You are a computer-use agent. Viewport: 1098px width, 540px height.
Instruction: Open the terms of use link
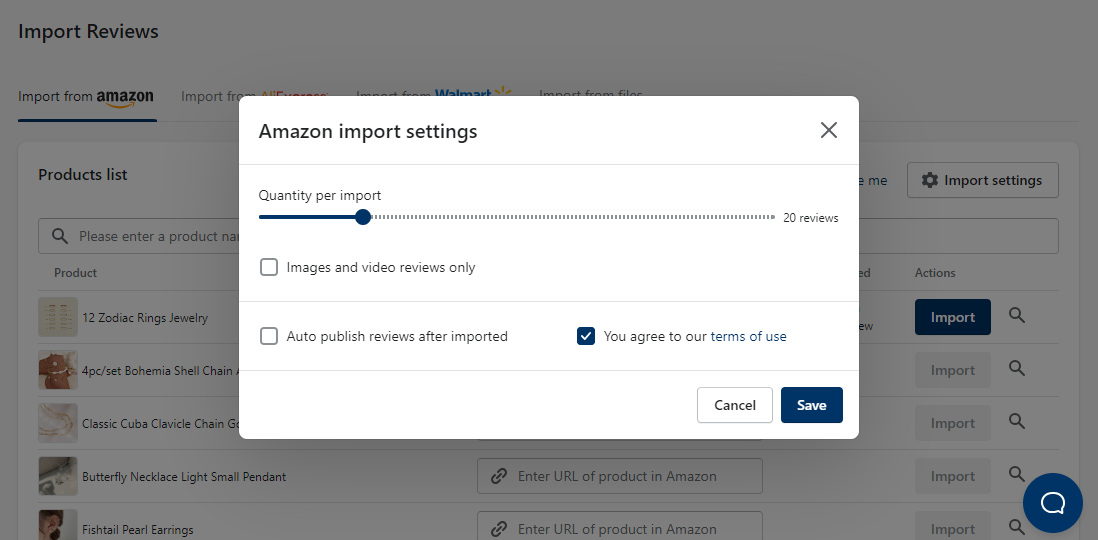748,336
